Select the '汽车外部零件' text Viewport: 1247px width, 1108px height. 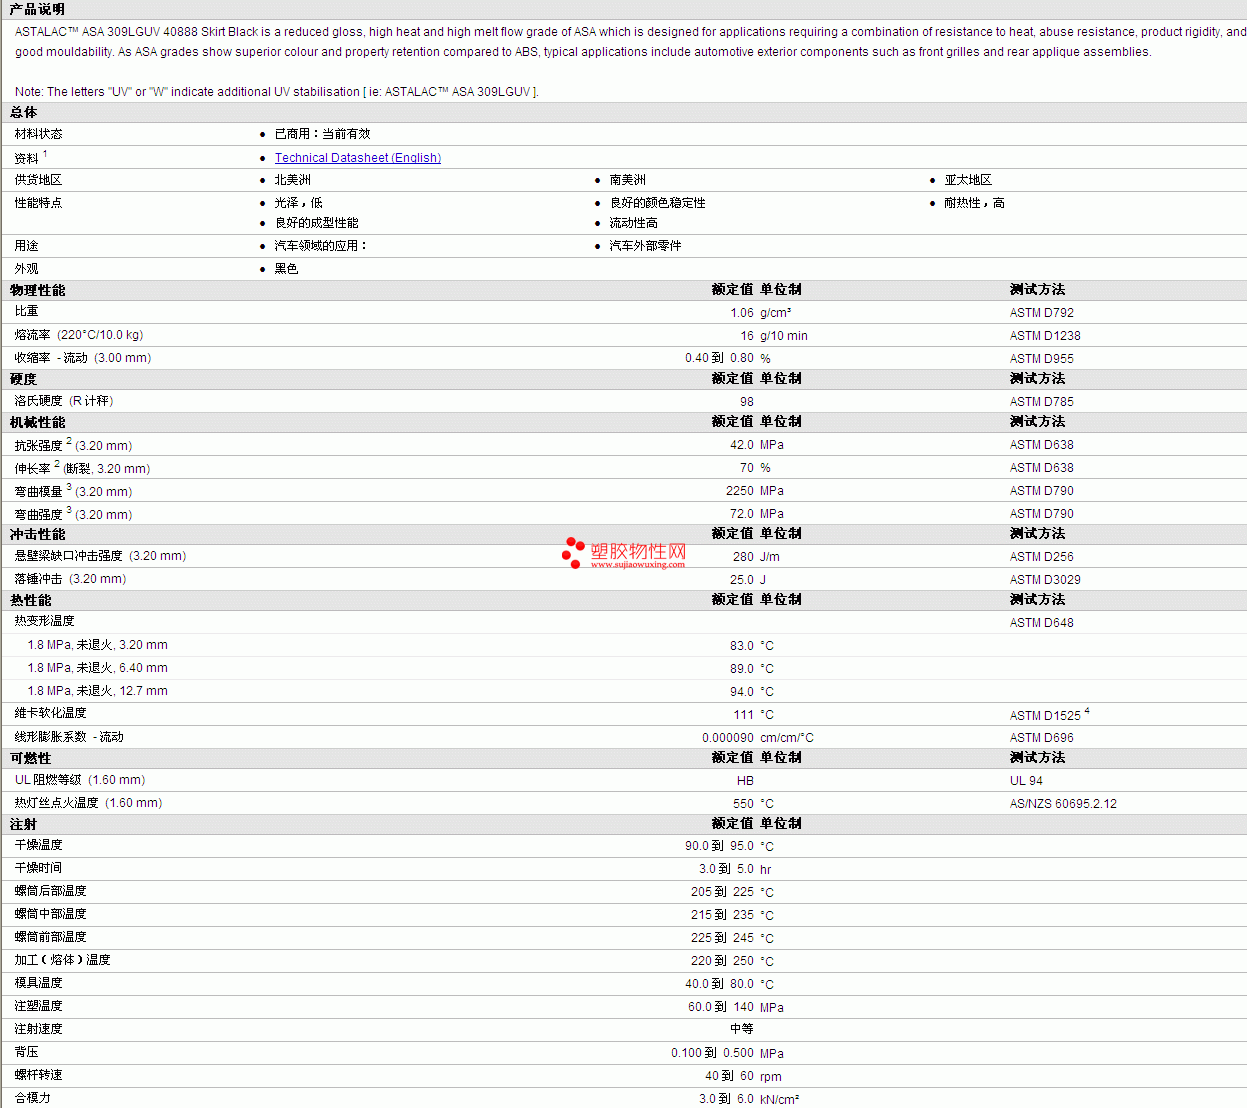646,246
